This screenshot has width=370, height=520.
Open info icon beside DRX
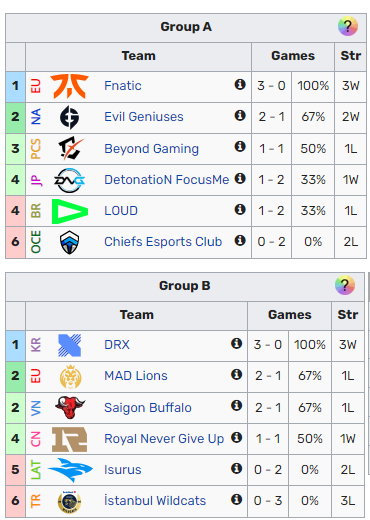click(x=237, y=343)
